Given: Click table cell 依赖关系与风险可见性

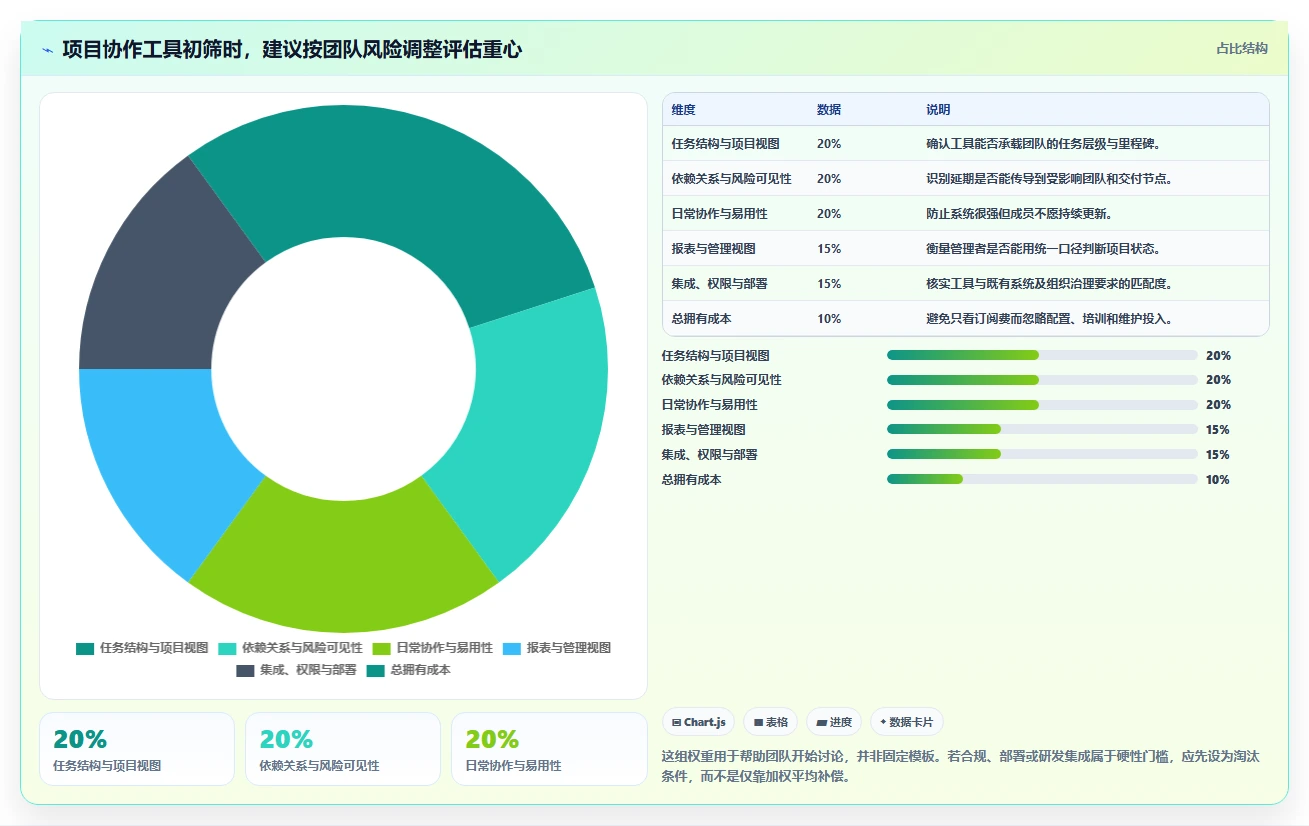Looking at the screenshot, I should click(x=732, y=179).
